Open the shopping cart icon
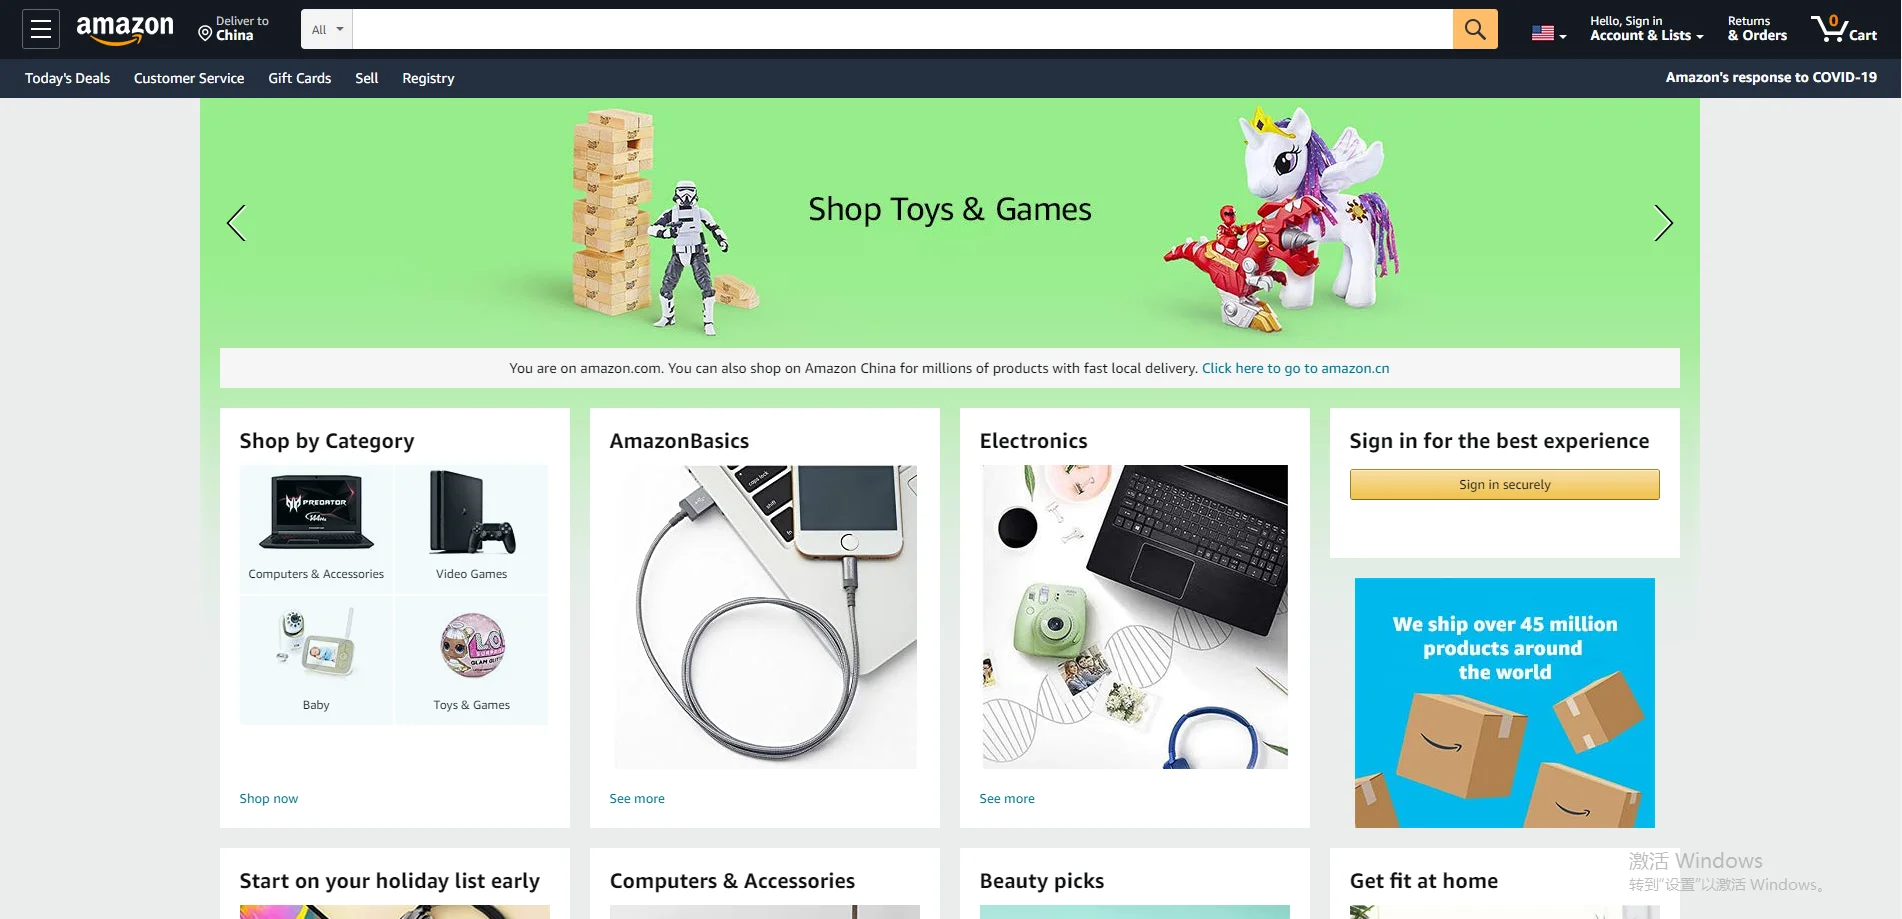Viewport: 1902px width, 919px height. [1844, 29]
